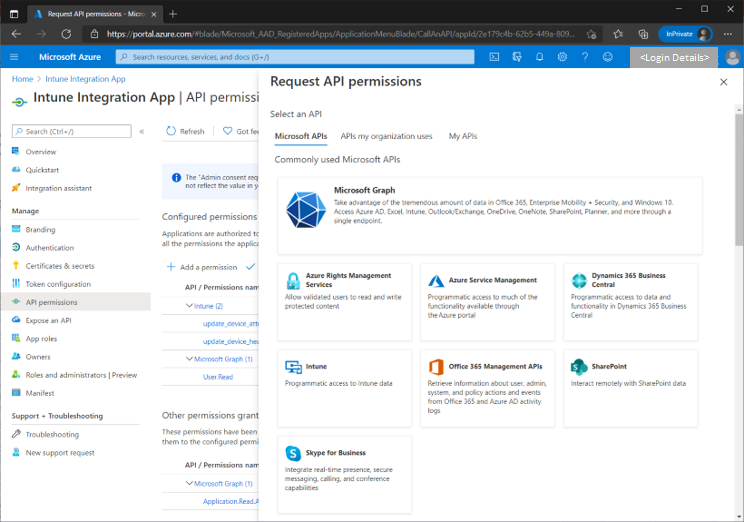Open the notifications bell icon
This screenshot has width=744, height=522.
tap(539, 57)
